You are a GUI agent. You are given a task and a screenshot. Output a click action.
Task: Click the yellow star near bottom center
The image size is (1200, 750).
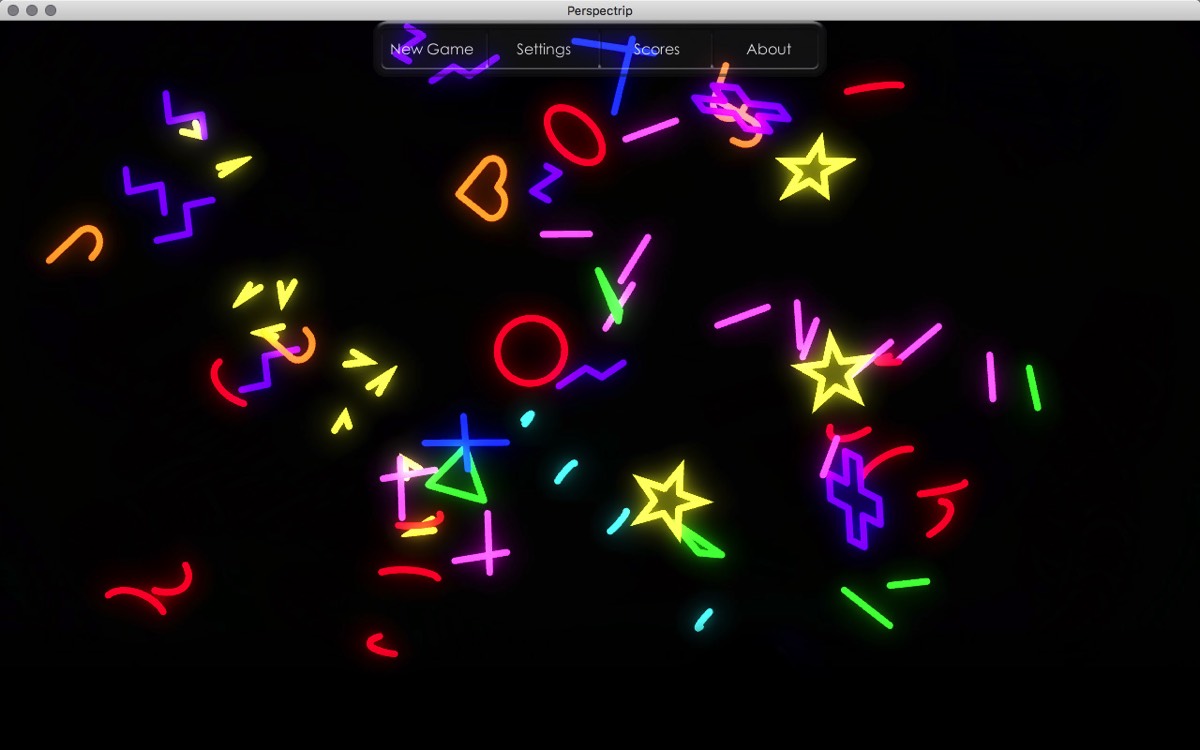pos(670,497)
